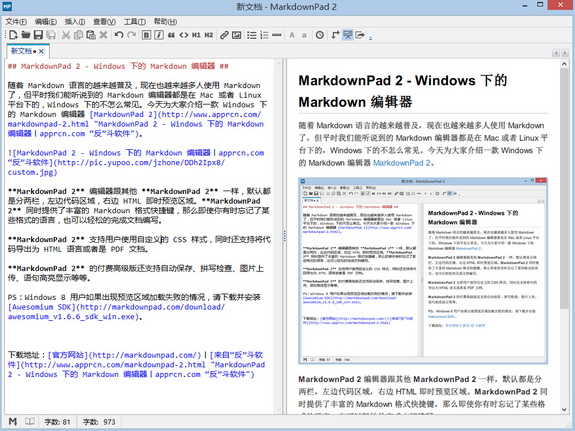Insert a bulleted unordered list
The height and width of the screenshot is (431, 575).
point(252,35)
